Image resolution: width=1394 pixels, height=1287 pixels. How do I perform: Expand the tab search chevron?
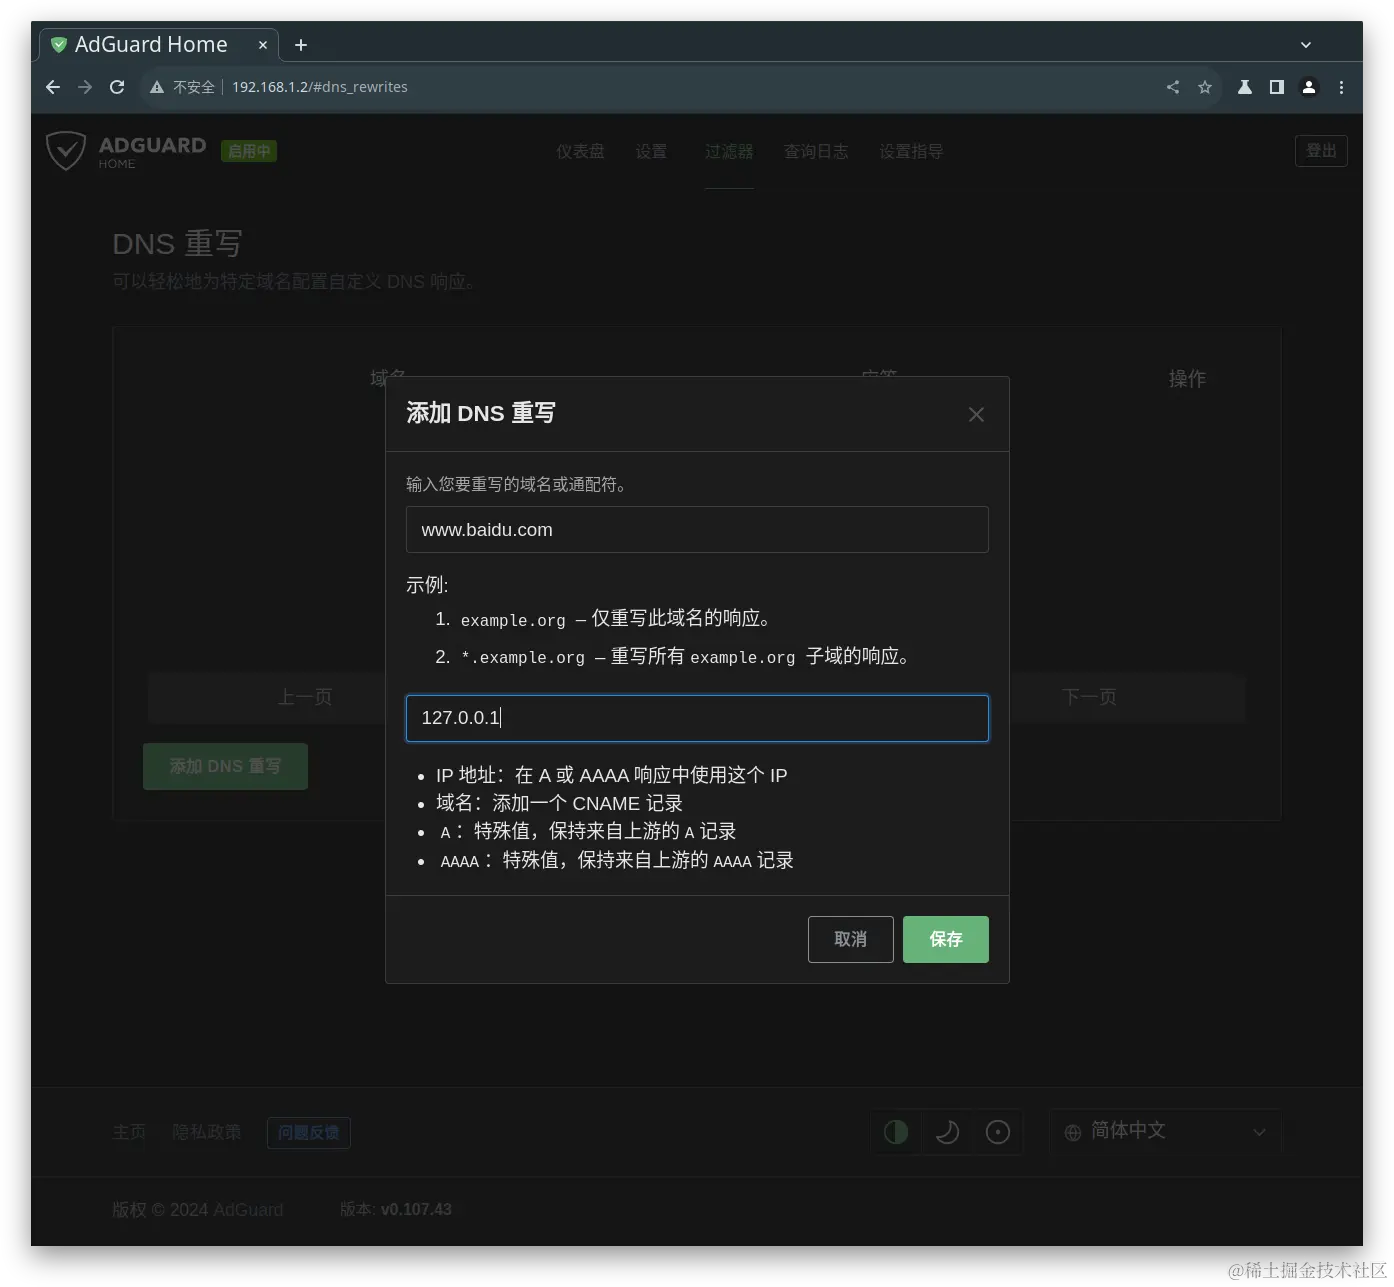click(1305, 45)
